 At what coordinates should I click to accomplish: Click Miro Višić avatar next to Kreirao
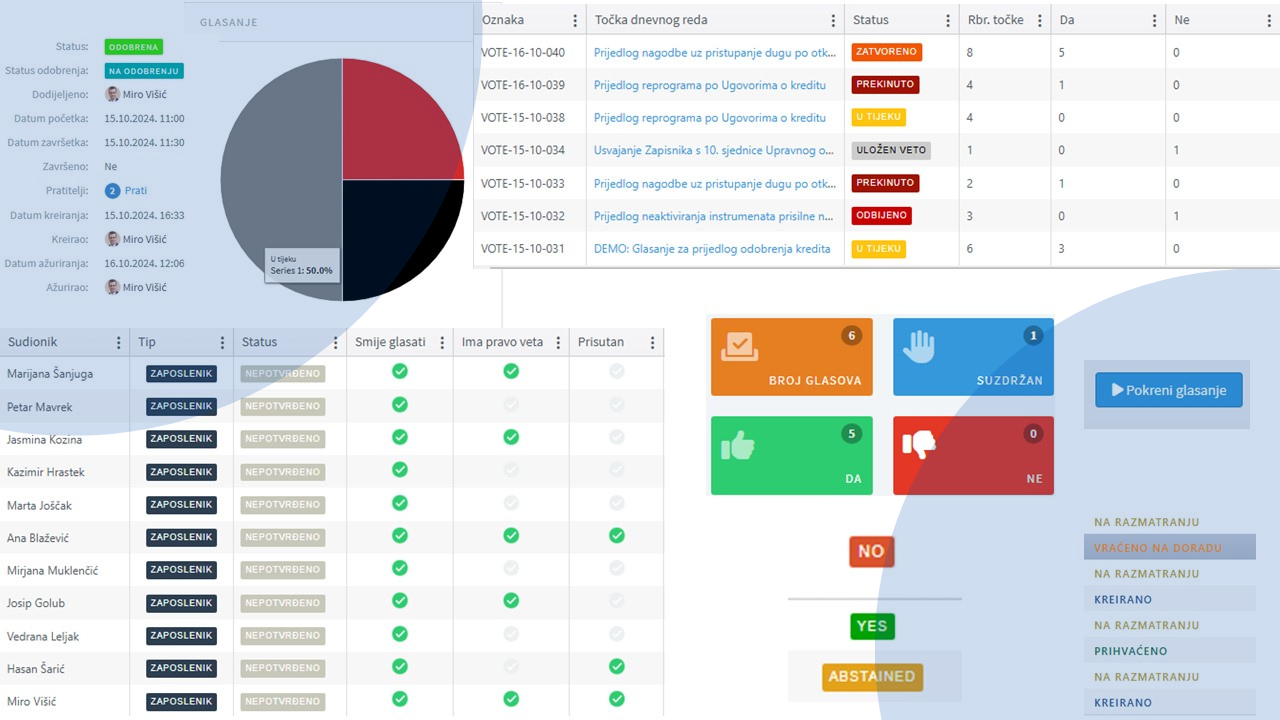click(x=113, y=239)
